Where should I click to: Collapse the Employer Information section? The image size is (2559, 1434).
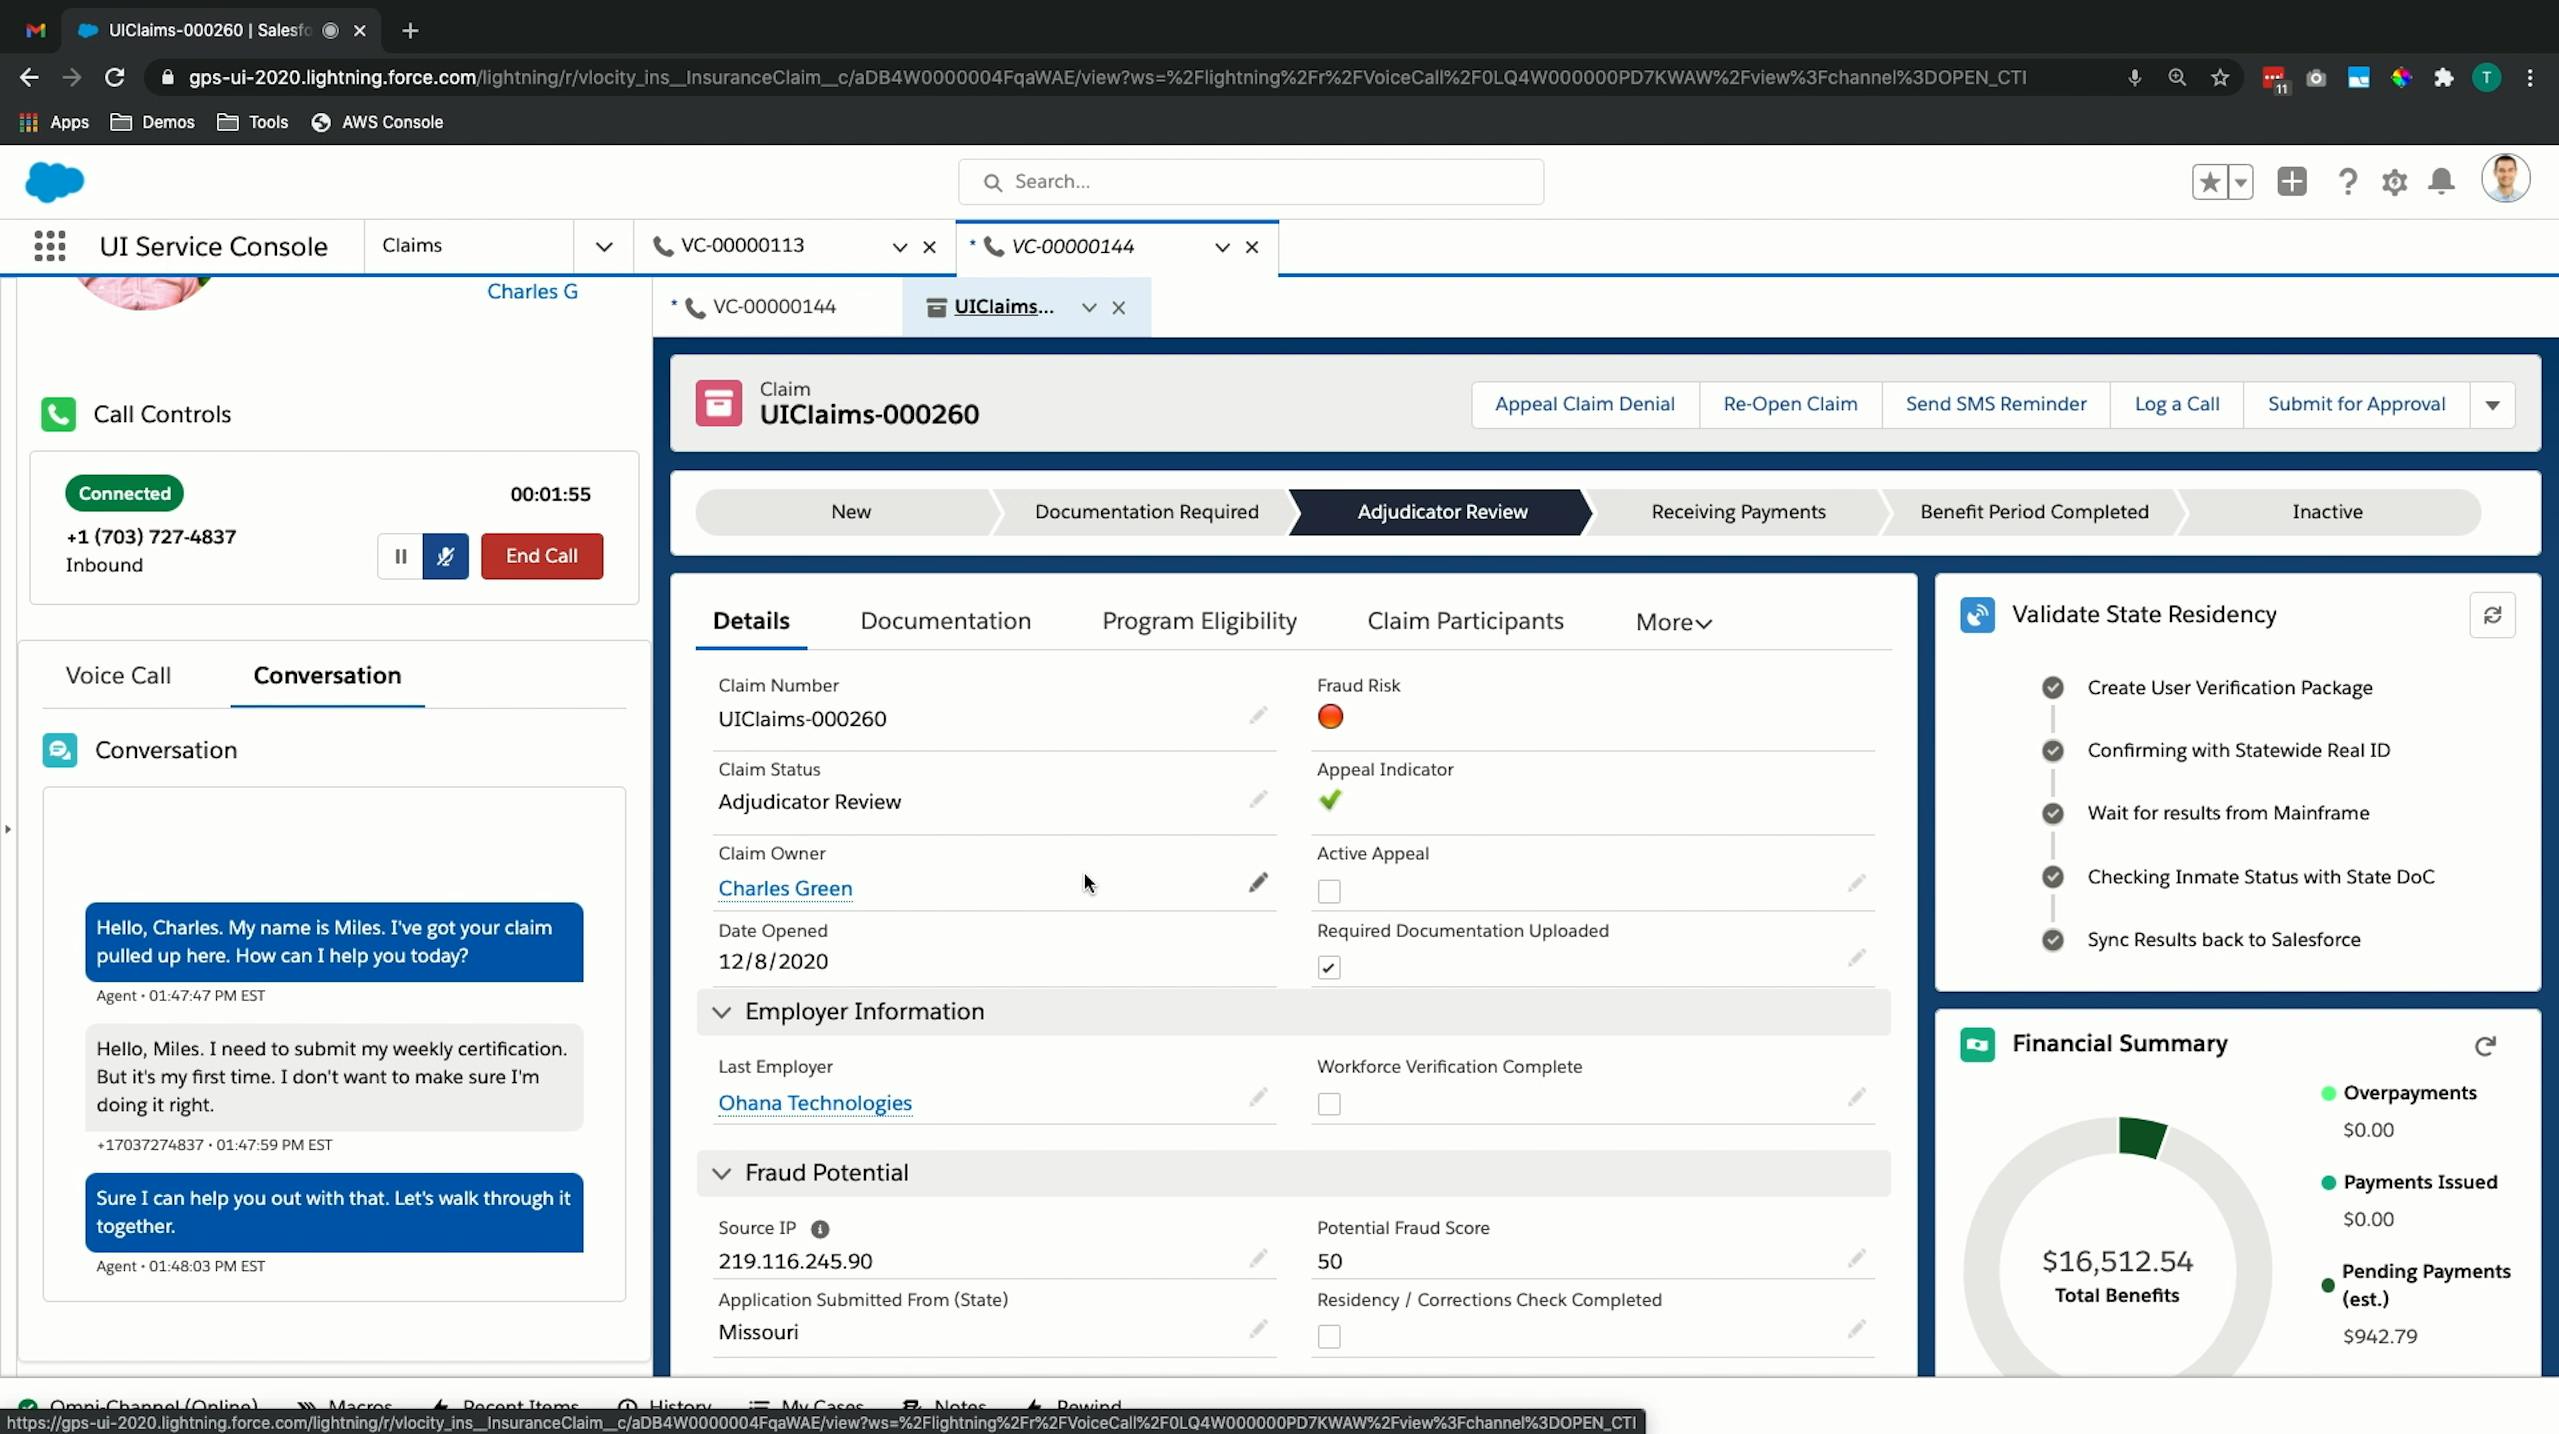click(x=721, y=1012)
